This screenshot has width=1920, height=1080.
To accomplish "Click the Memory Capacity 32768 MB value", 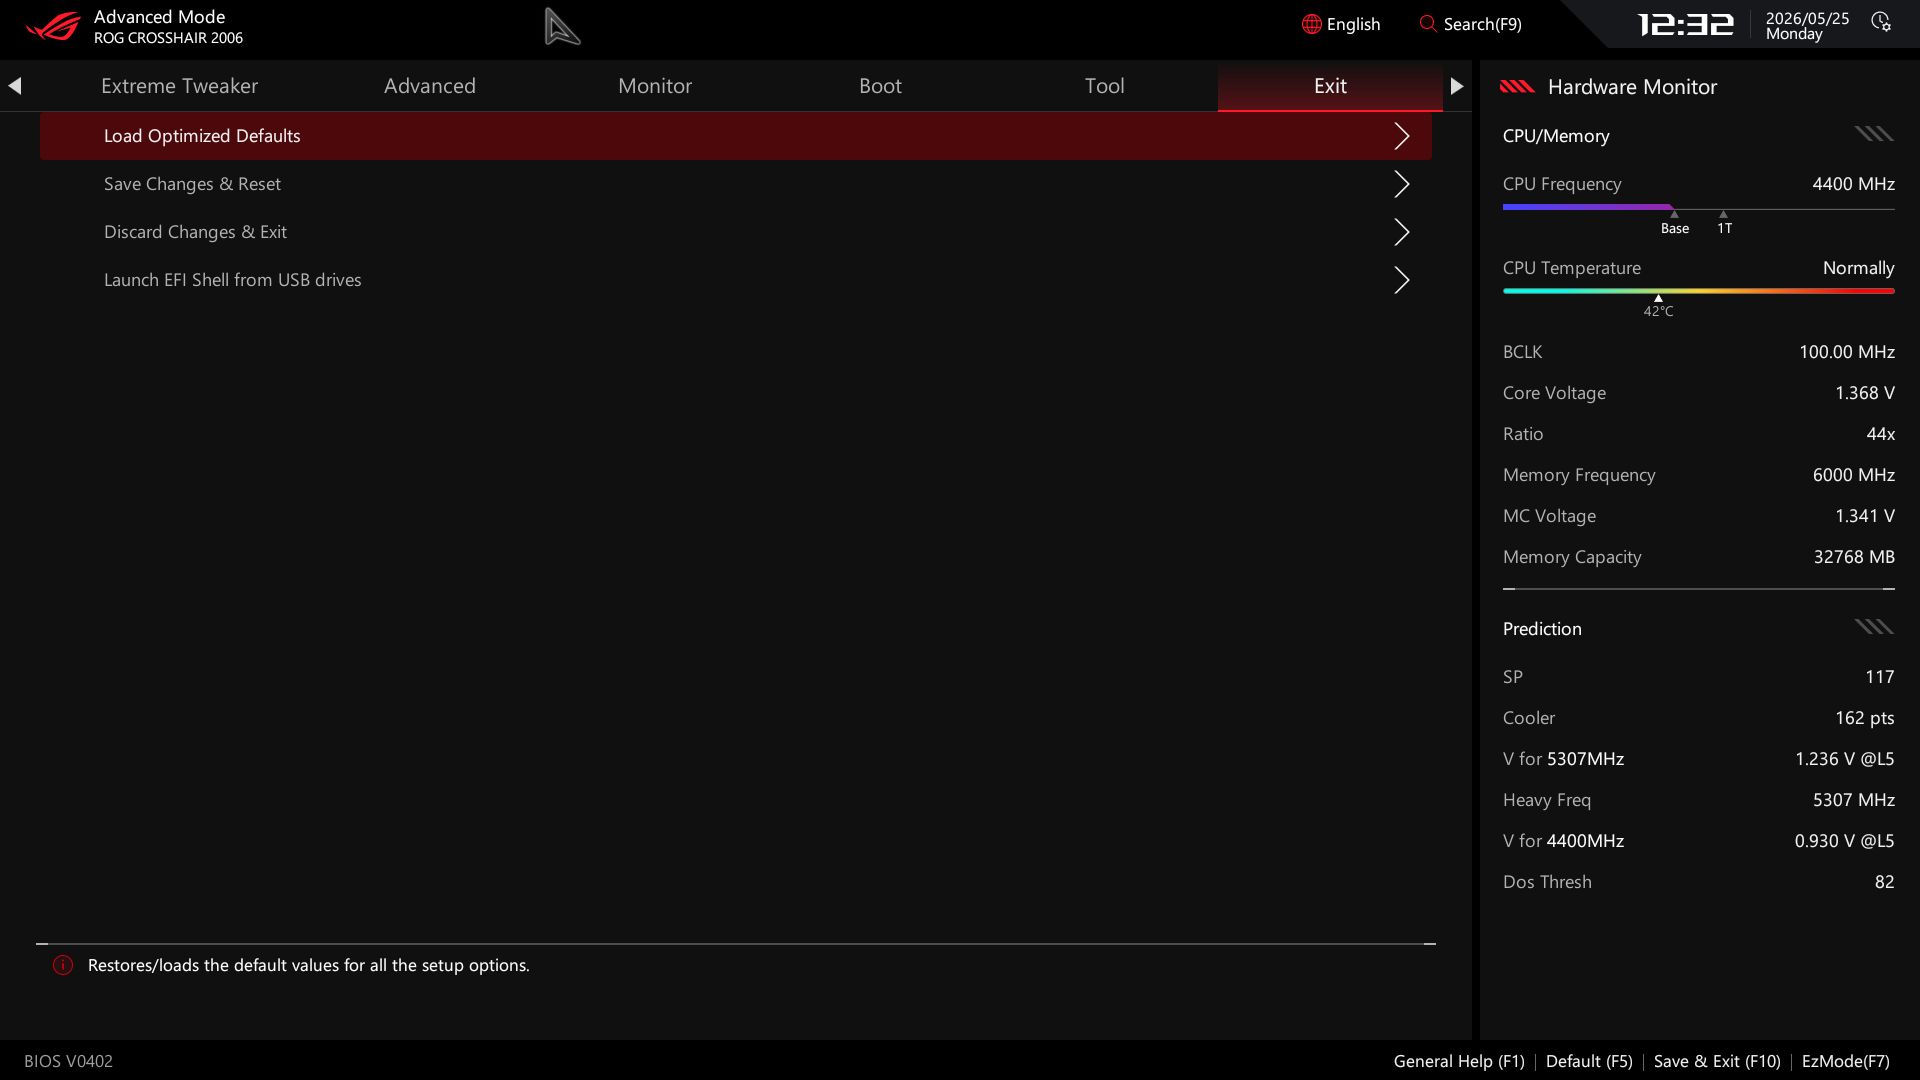I will click(1854, 557).
